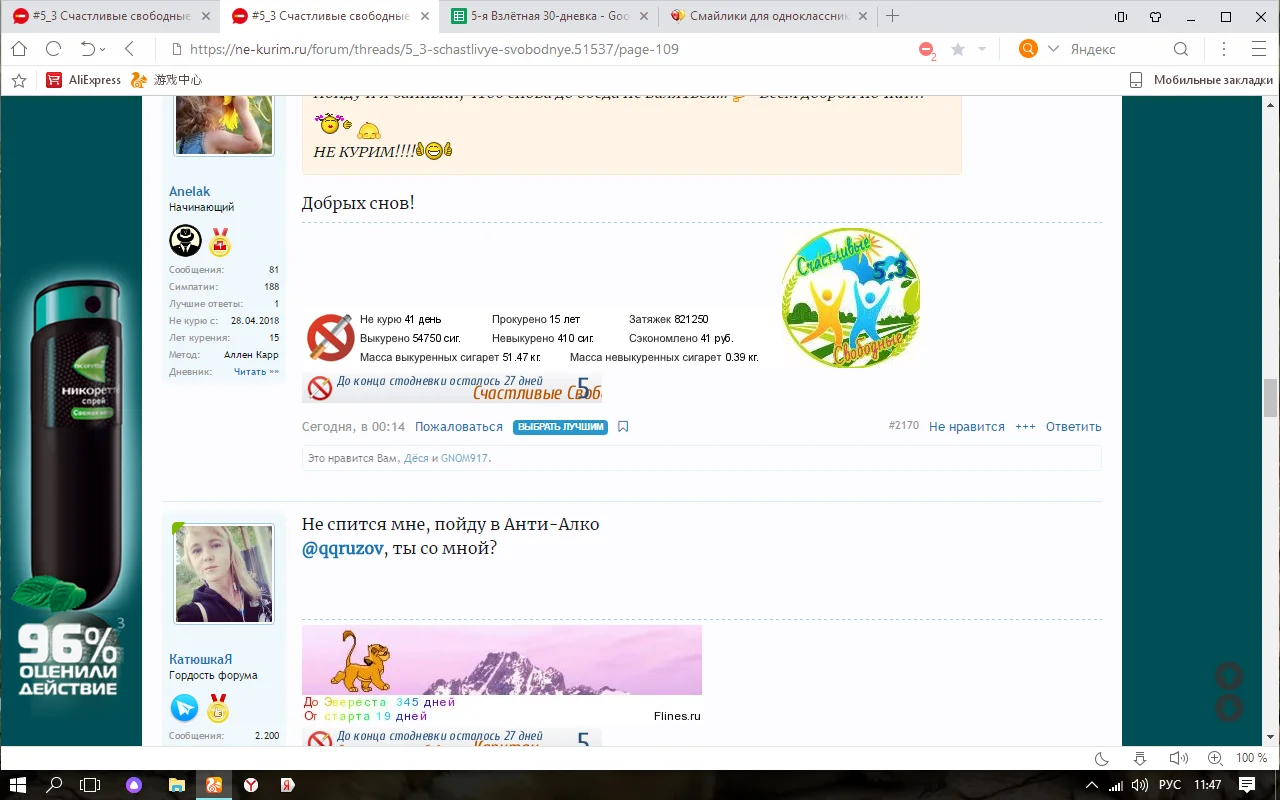Star the current page in address bar
Screen dimensions: 1280x800
pyautogui.click(x=958, y=48)
